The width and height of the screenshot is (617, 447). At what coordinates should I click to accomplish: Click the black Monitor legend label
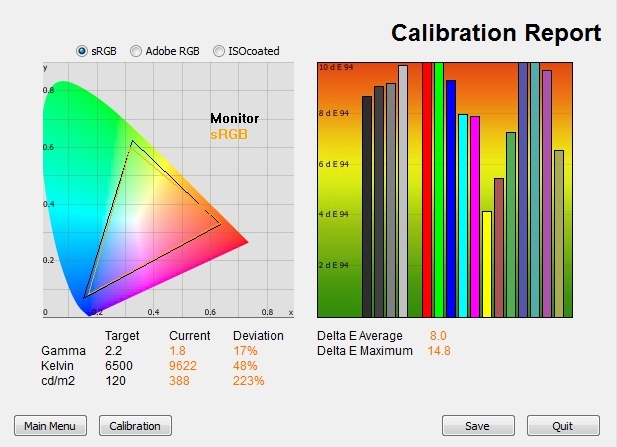(x=235, y=118)
